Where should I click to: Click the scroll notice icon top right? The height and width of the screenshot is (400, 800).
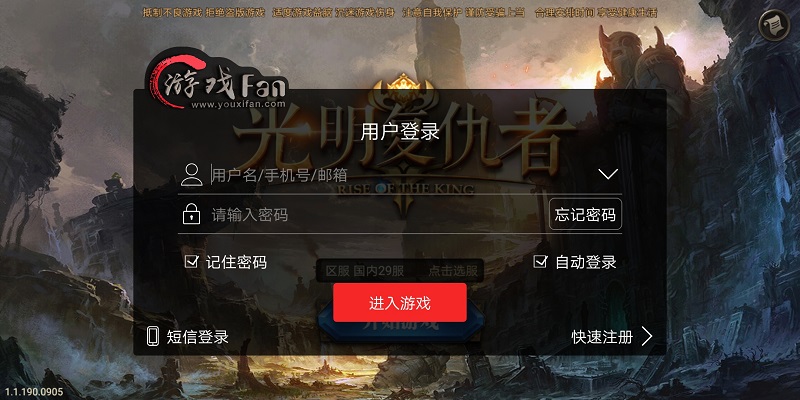[773, 25]
